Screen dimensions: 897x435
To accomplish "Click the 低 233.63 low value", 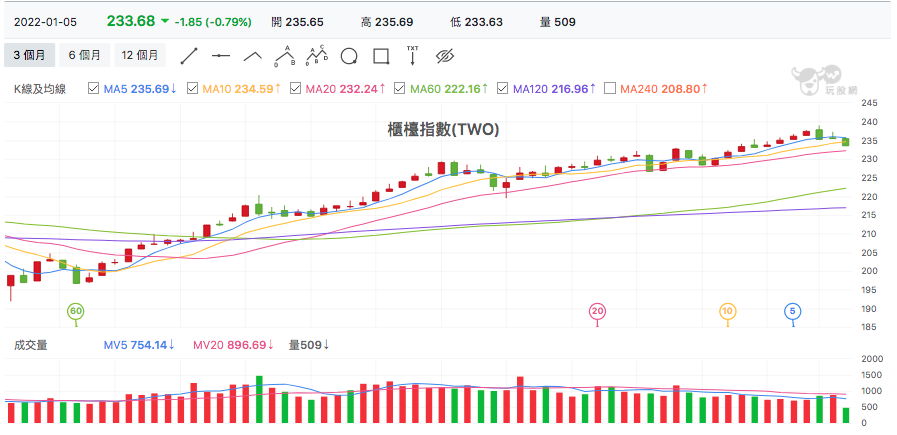I will coord(477,22).
